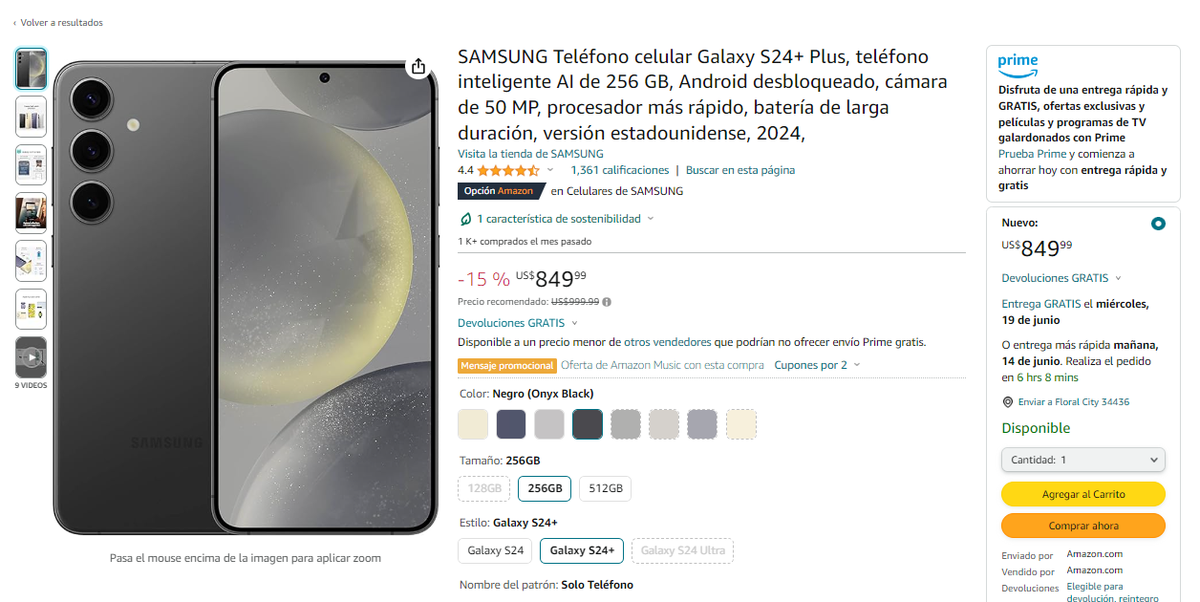
Task: Select the Nuevo purchase option radio button
Action: pyautogui.click(x=1158, y=224)
